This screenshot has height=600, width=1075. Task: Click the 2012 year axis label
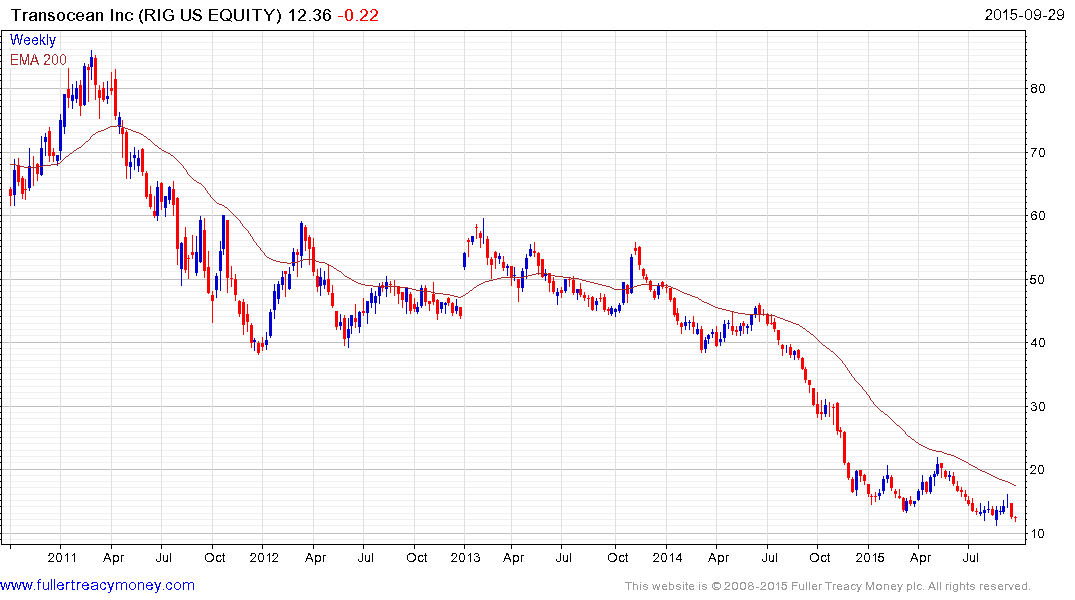264,557
